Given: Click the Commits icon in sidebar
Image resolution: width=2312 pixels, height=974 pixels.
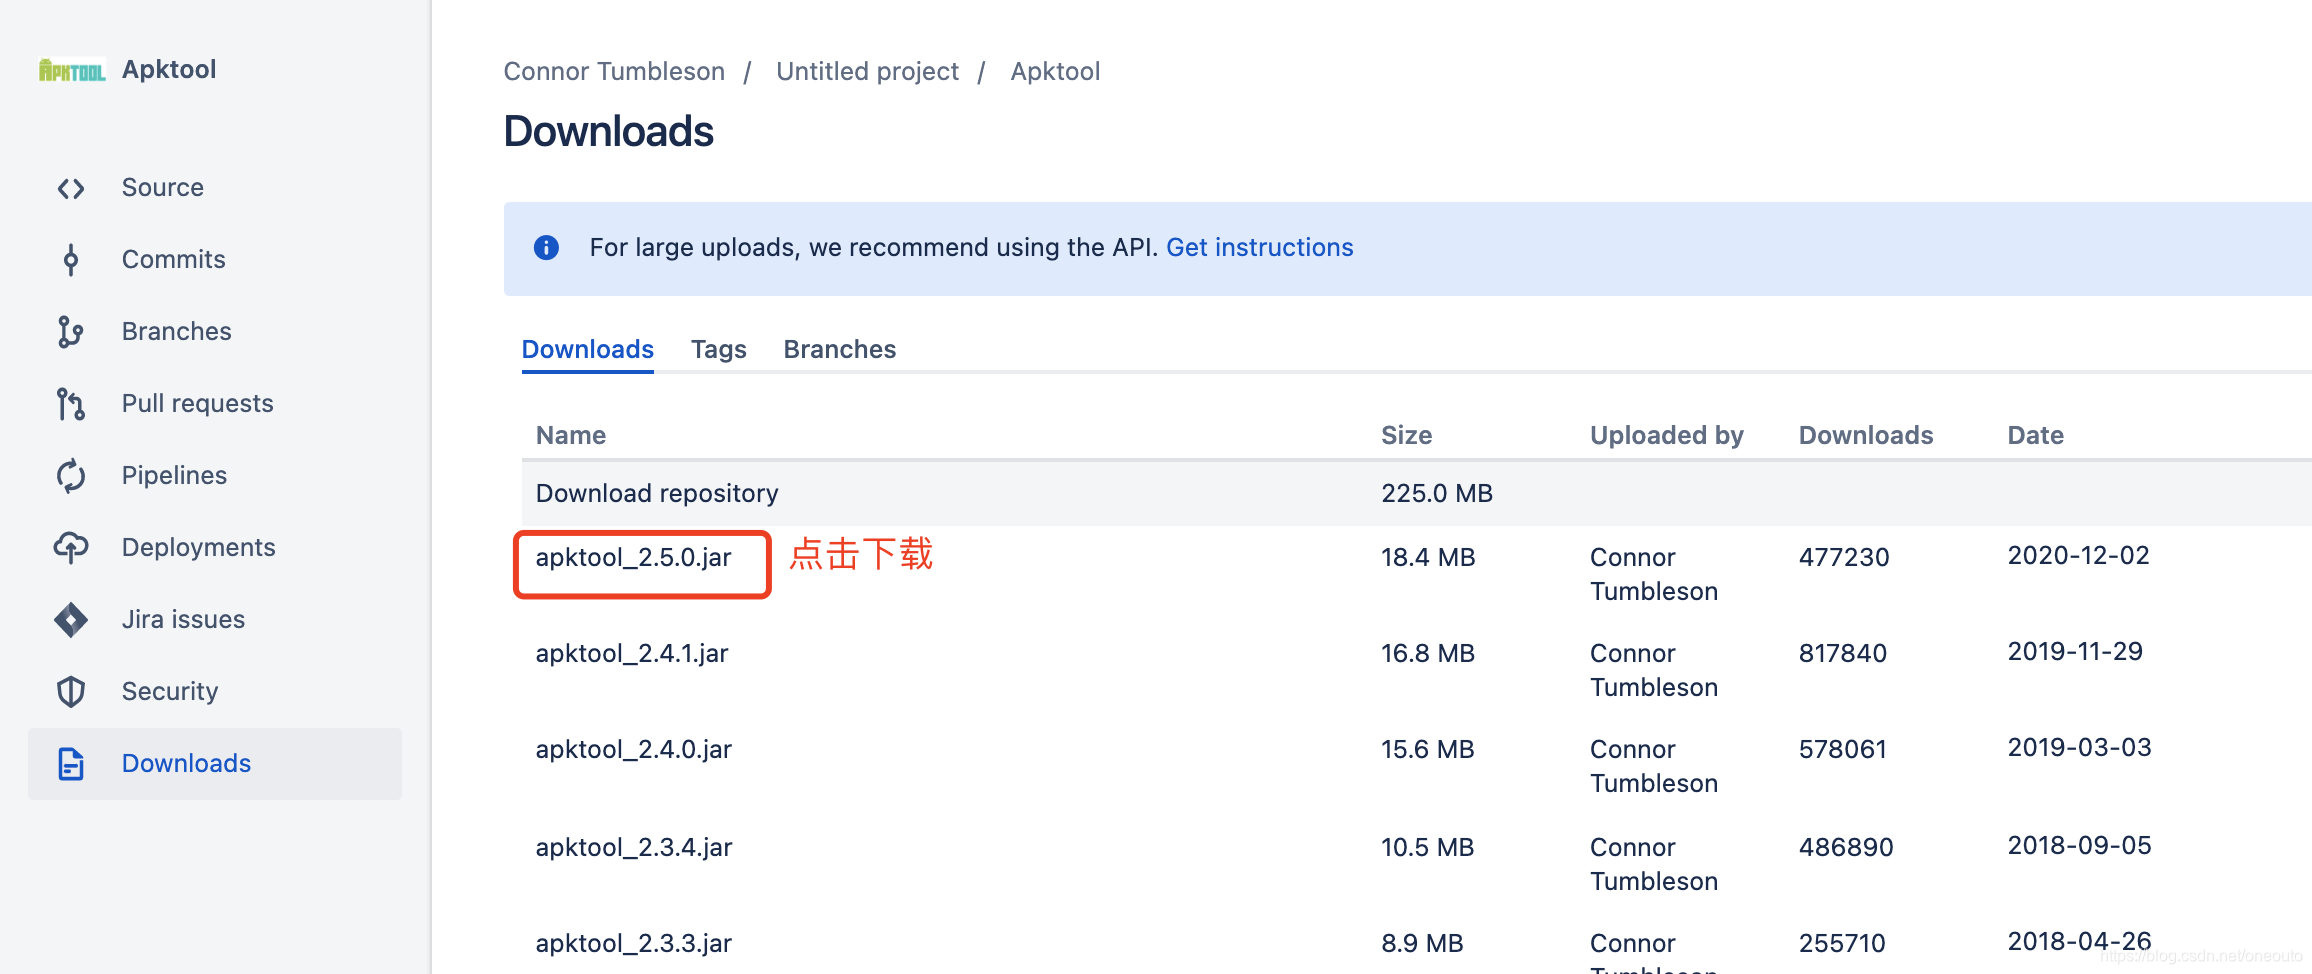Looking at the screenshot, I should 71,260.
